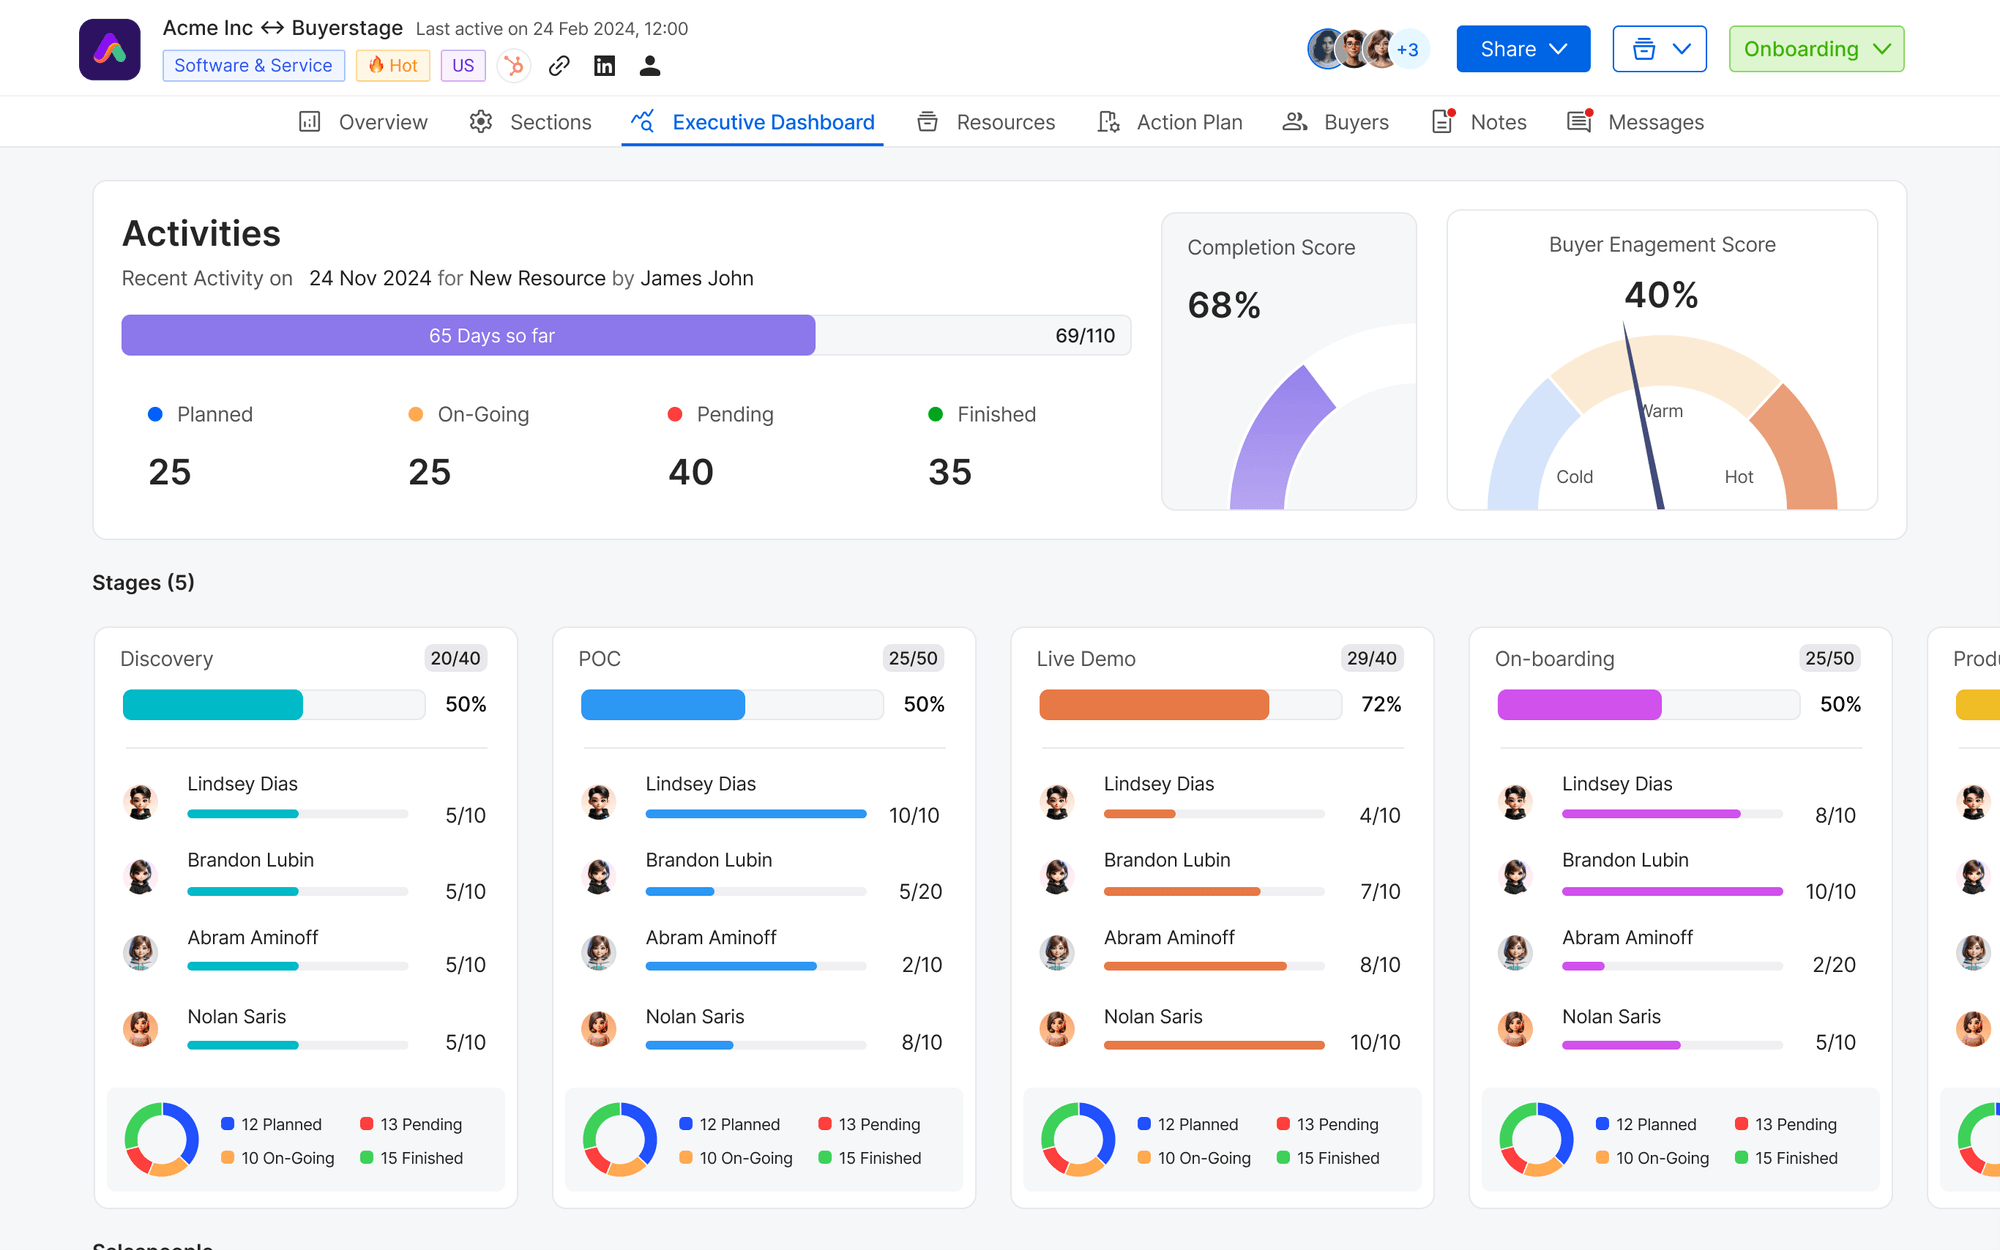Click the 65 Days so far progress bar
The width and height of the screenshot is (2000, 1250).
pyautogui.click(x=626, y=335)
